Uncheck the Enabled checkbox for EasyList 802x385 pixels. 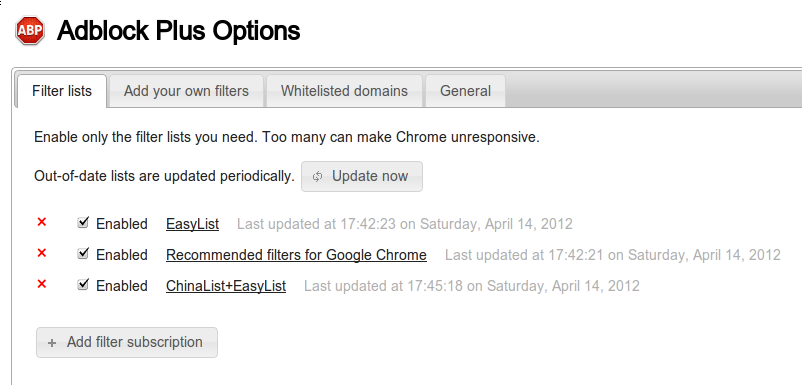pyautogui.click(x=83, y=222)
